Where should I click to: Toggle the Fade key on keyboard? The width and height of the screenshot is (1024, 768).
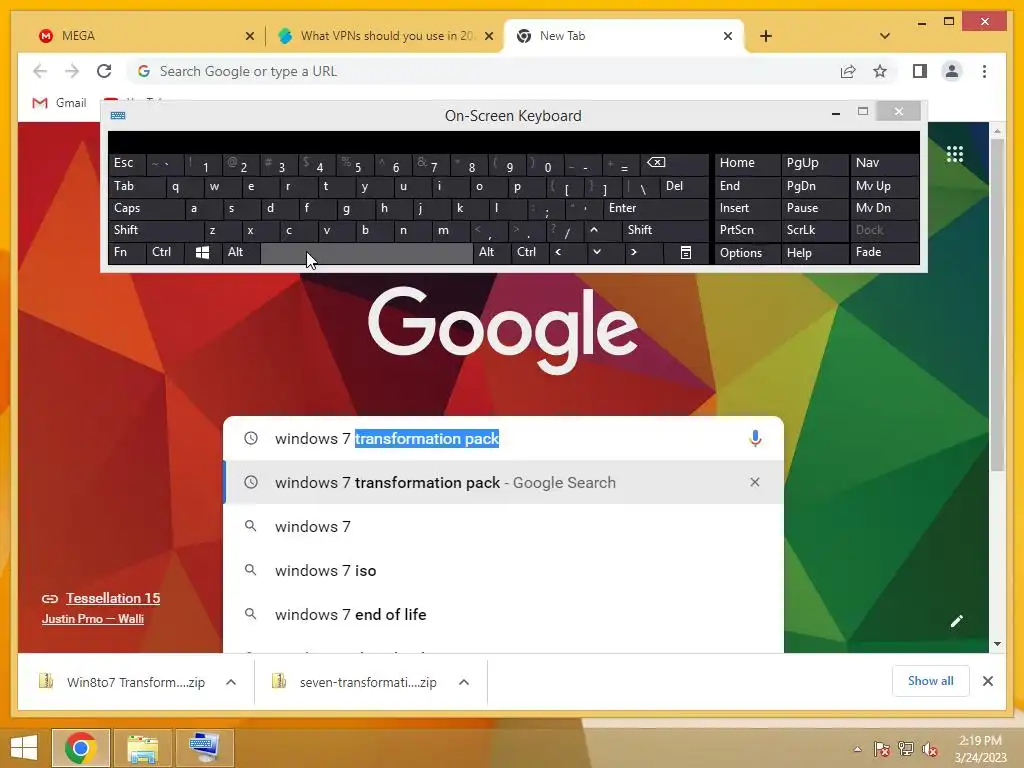[x=884, y=252]
